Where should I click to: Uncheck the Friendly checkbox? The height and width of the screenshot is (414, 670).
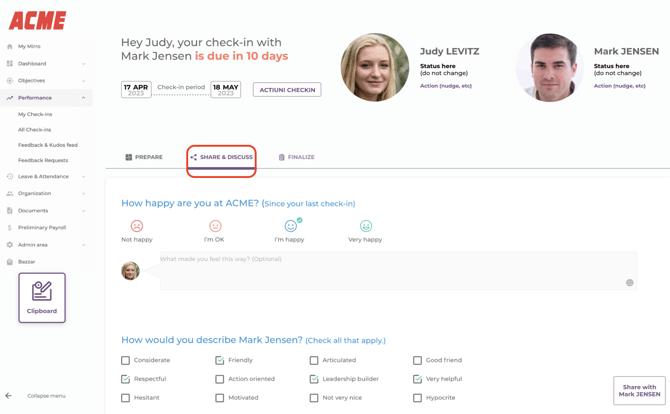pyautogui.click(x=220, y=360)
